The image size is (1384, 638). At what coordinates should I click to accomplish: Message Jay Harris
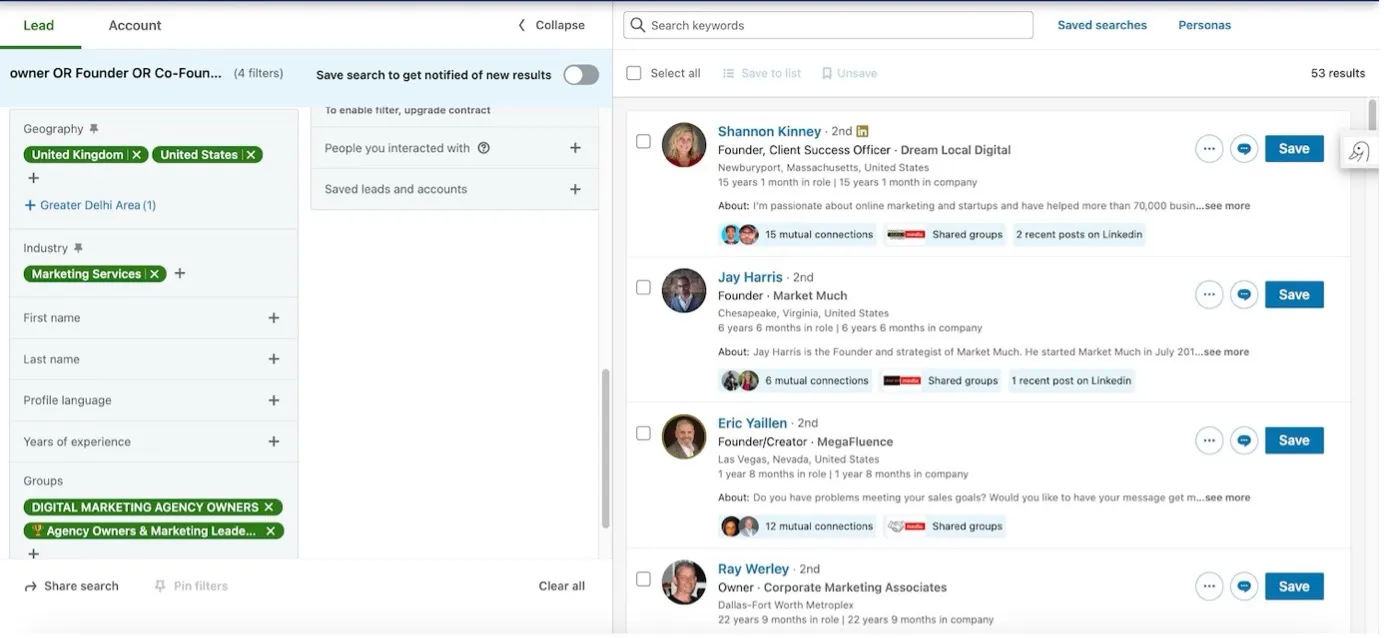pyautogui.click(x=1244, y=295)
